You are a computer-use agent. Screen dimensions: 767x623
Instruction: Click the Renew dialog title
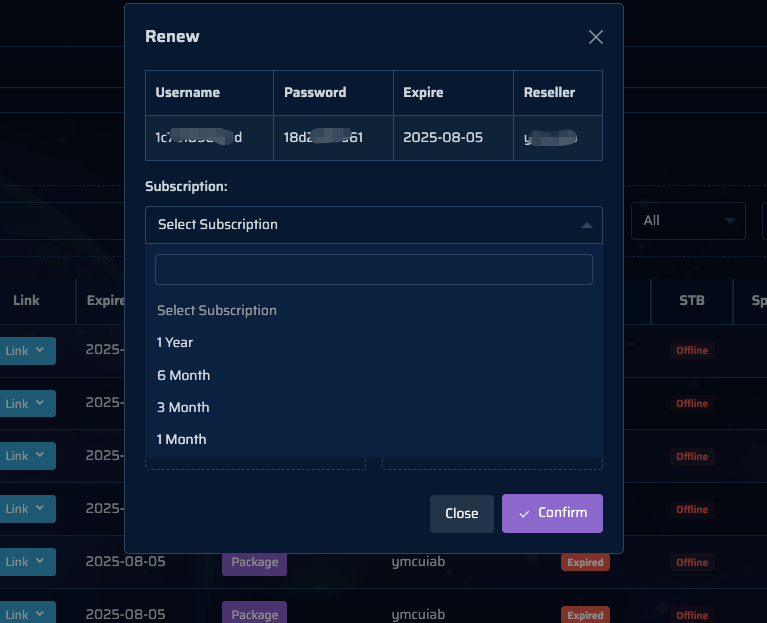(172, 36)
